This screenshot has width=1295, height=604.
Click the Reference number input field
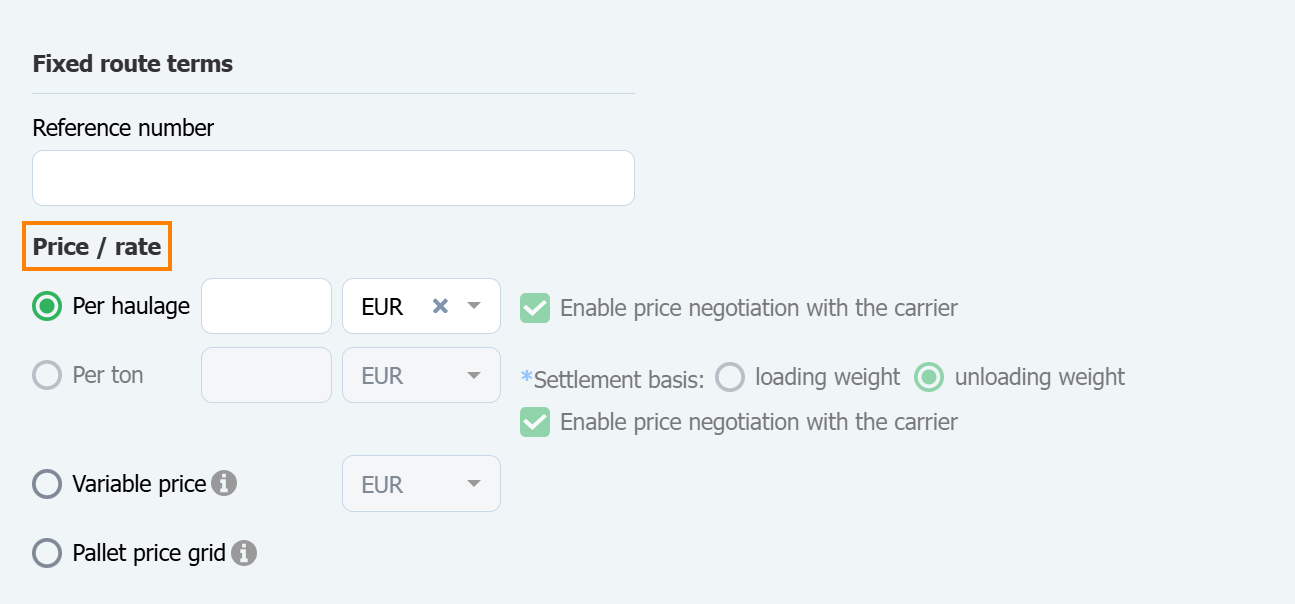click(x=333, y=178)
